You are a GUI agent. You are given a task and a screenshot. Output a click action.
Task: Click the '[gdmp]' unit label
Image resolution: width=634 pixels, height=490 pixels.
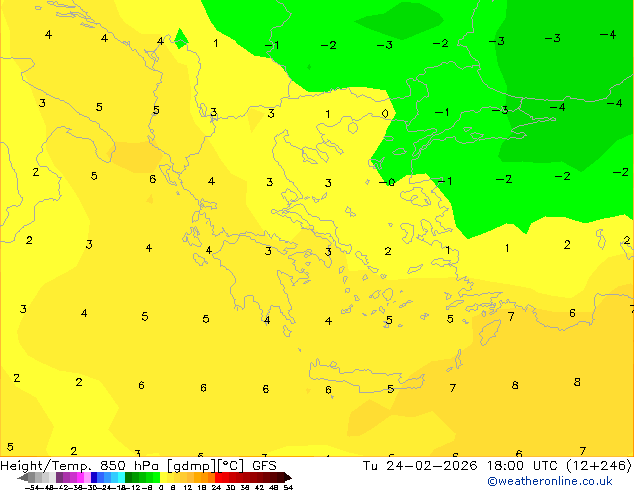(x=192, y=466)
